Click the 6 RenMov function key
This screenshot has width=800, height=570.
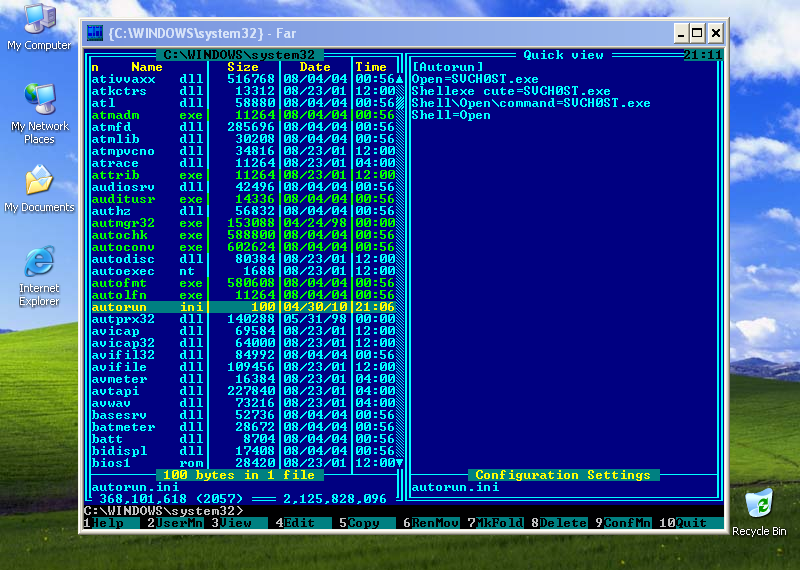point(431,523)
